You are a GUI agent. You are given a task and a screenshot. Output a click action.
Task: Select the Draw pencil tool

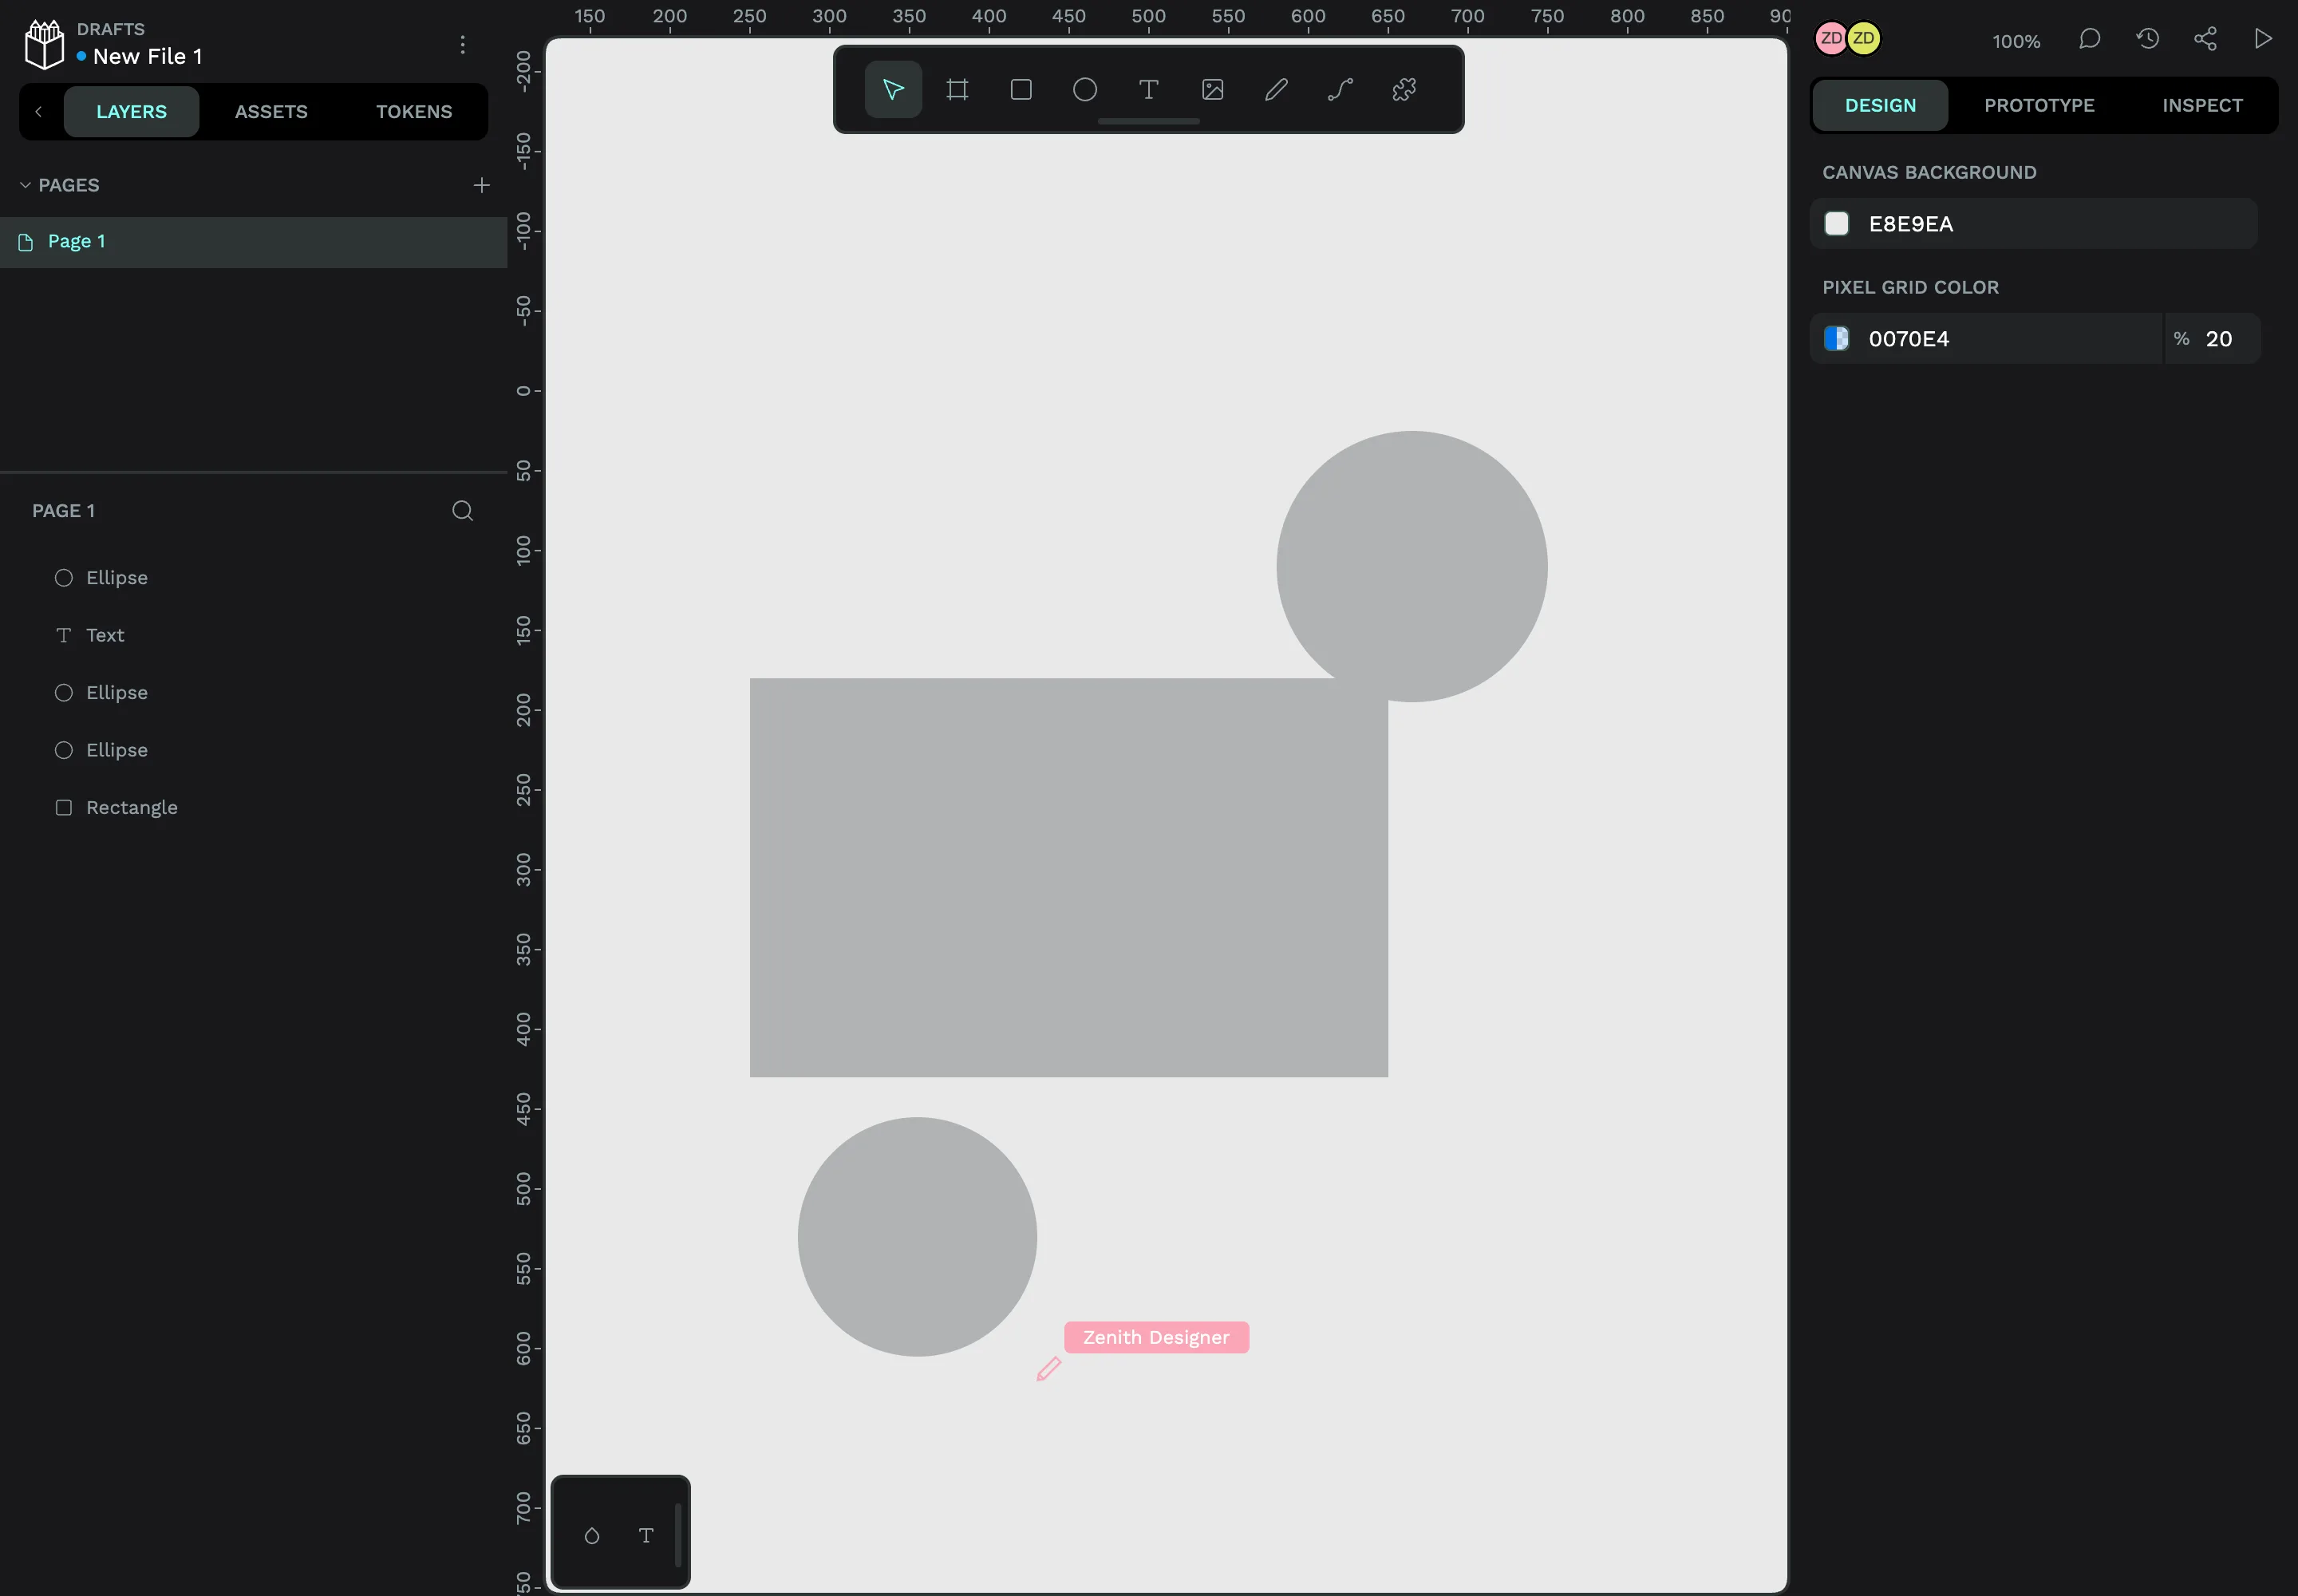coord(1276,90)
